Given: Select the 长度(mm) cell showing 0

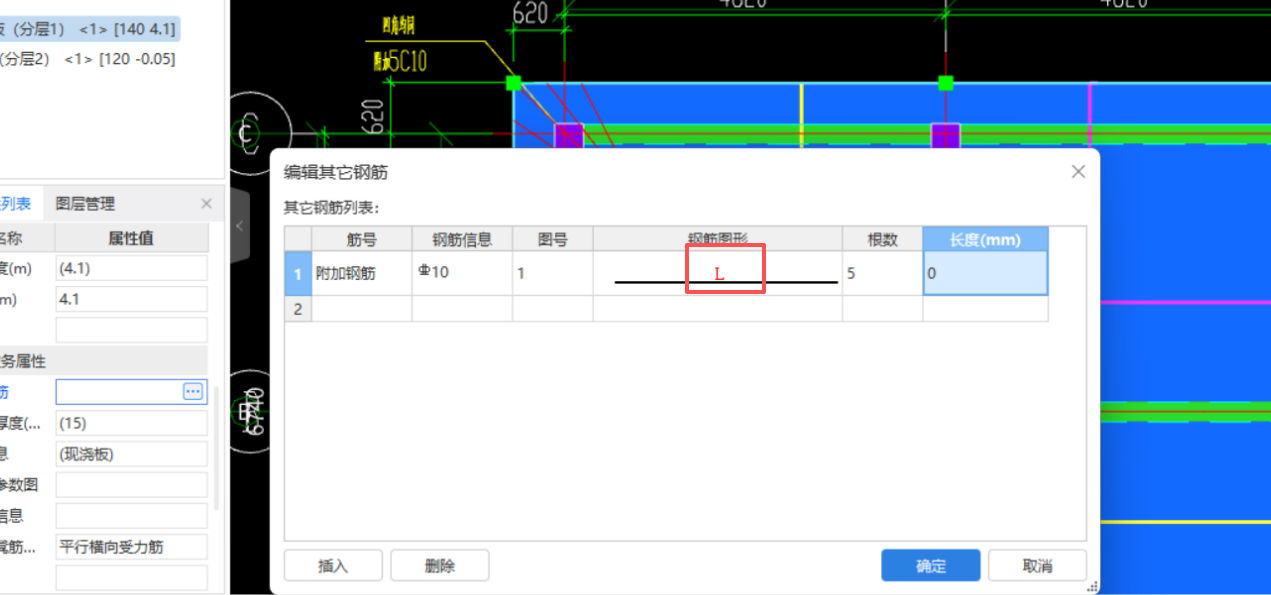Looking at the screenshot, I should click(985, 273).
